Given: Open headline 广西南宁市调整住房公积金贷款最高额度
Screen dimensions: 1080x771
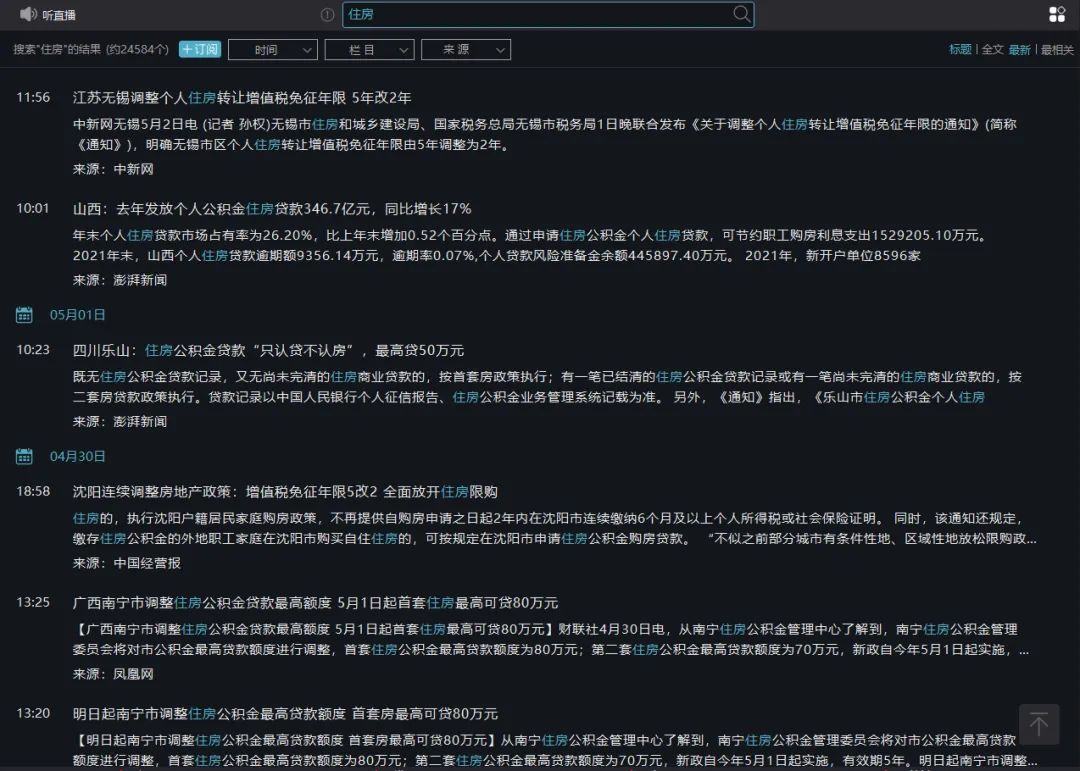Looking at the screenshot, I should point(315,603).
